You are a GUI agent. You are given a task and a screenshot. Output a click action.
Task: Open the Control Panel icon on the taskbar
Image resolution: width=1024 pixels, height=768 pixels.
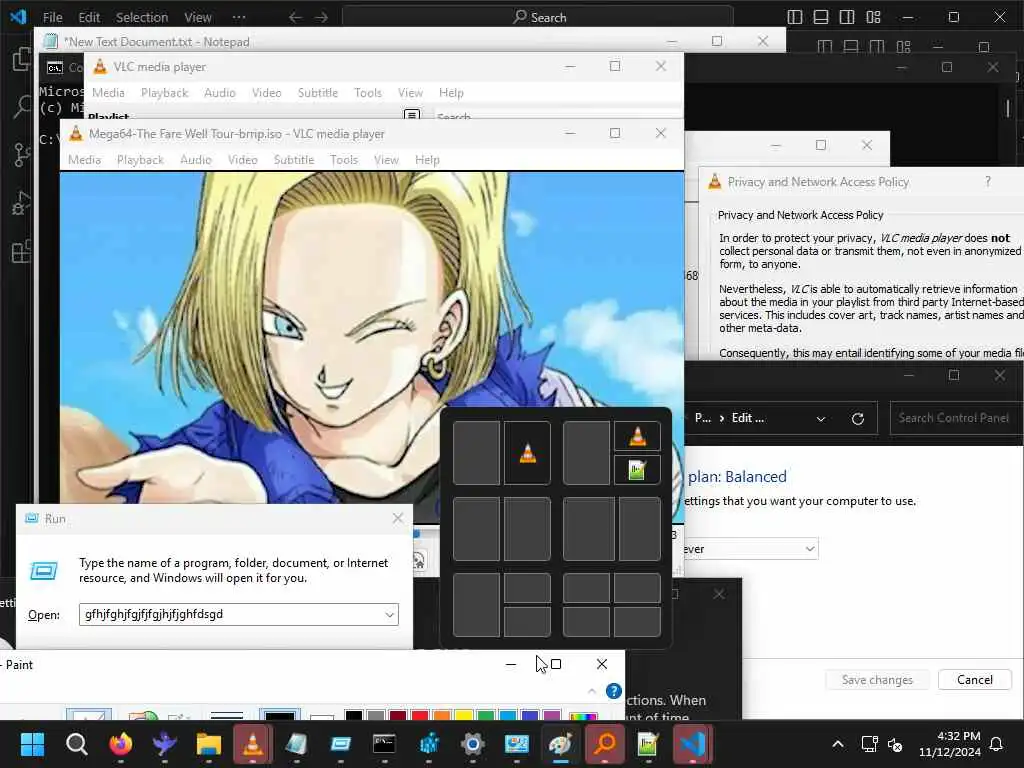516,744
